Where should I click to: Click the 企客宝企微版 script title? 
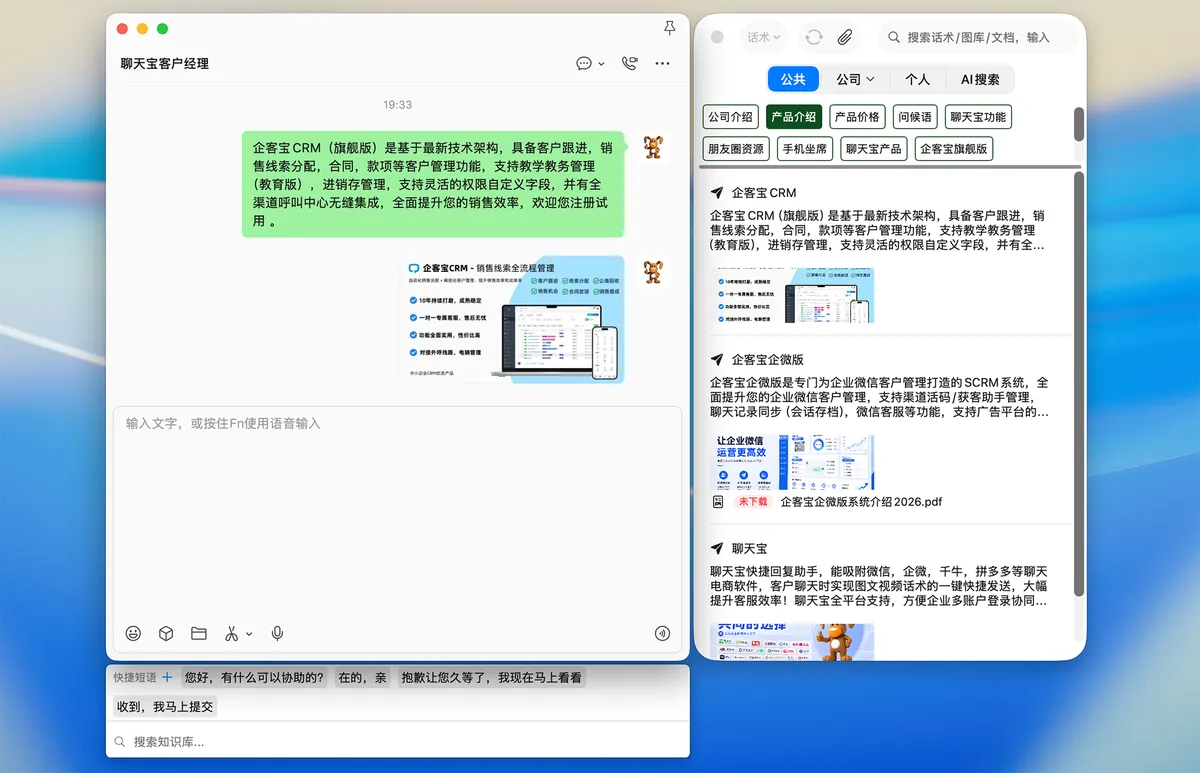(x=768, y=359)
